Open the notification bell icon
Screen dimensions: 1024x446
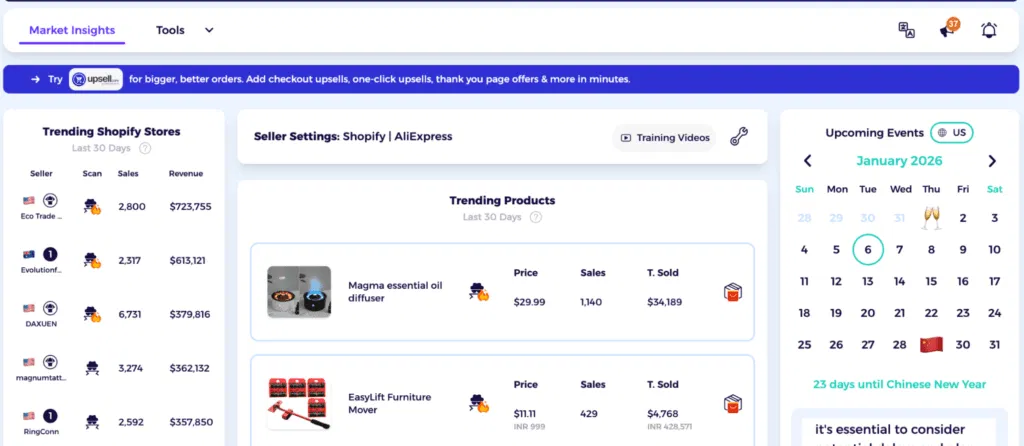(x=989, y=30)
